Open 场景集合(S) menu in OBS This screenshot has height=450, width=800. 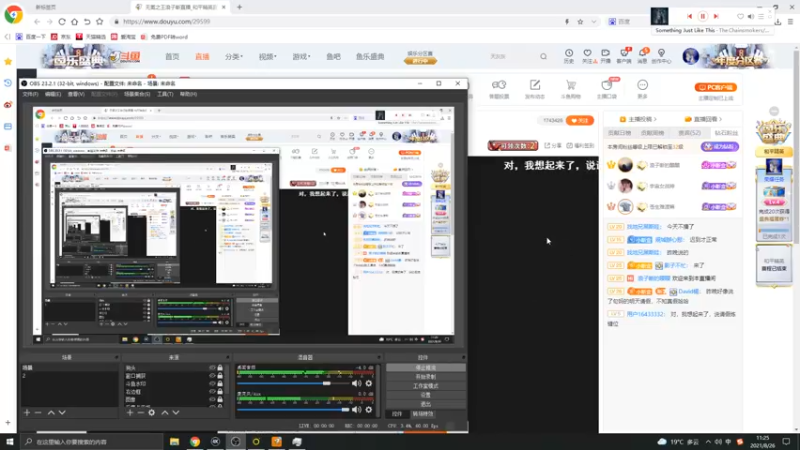pyautogui.click(x=137, y=94)
